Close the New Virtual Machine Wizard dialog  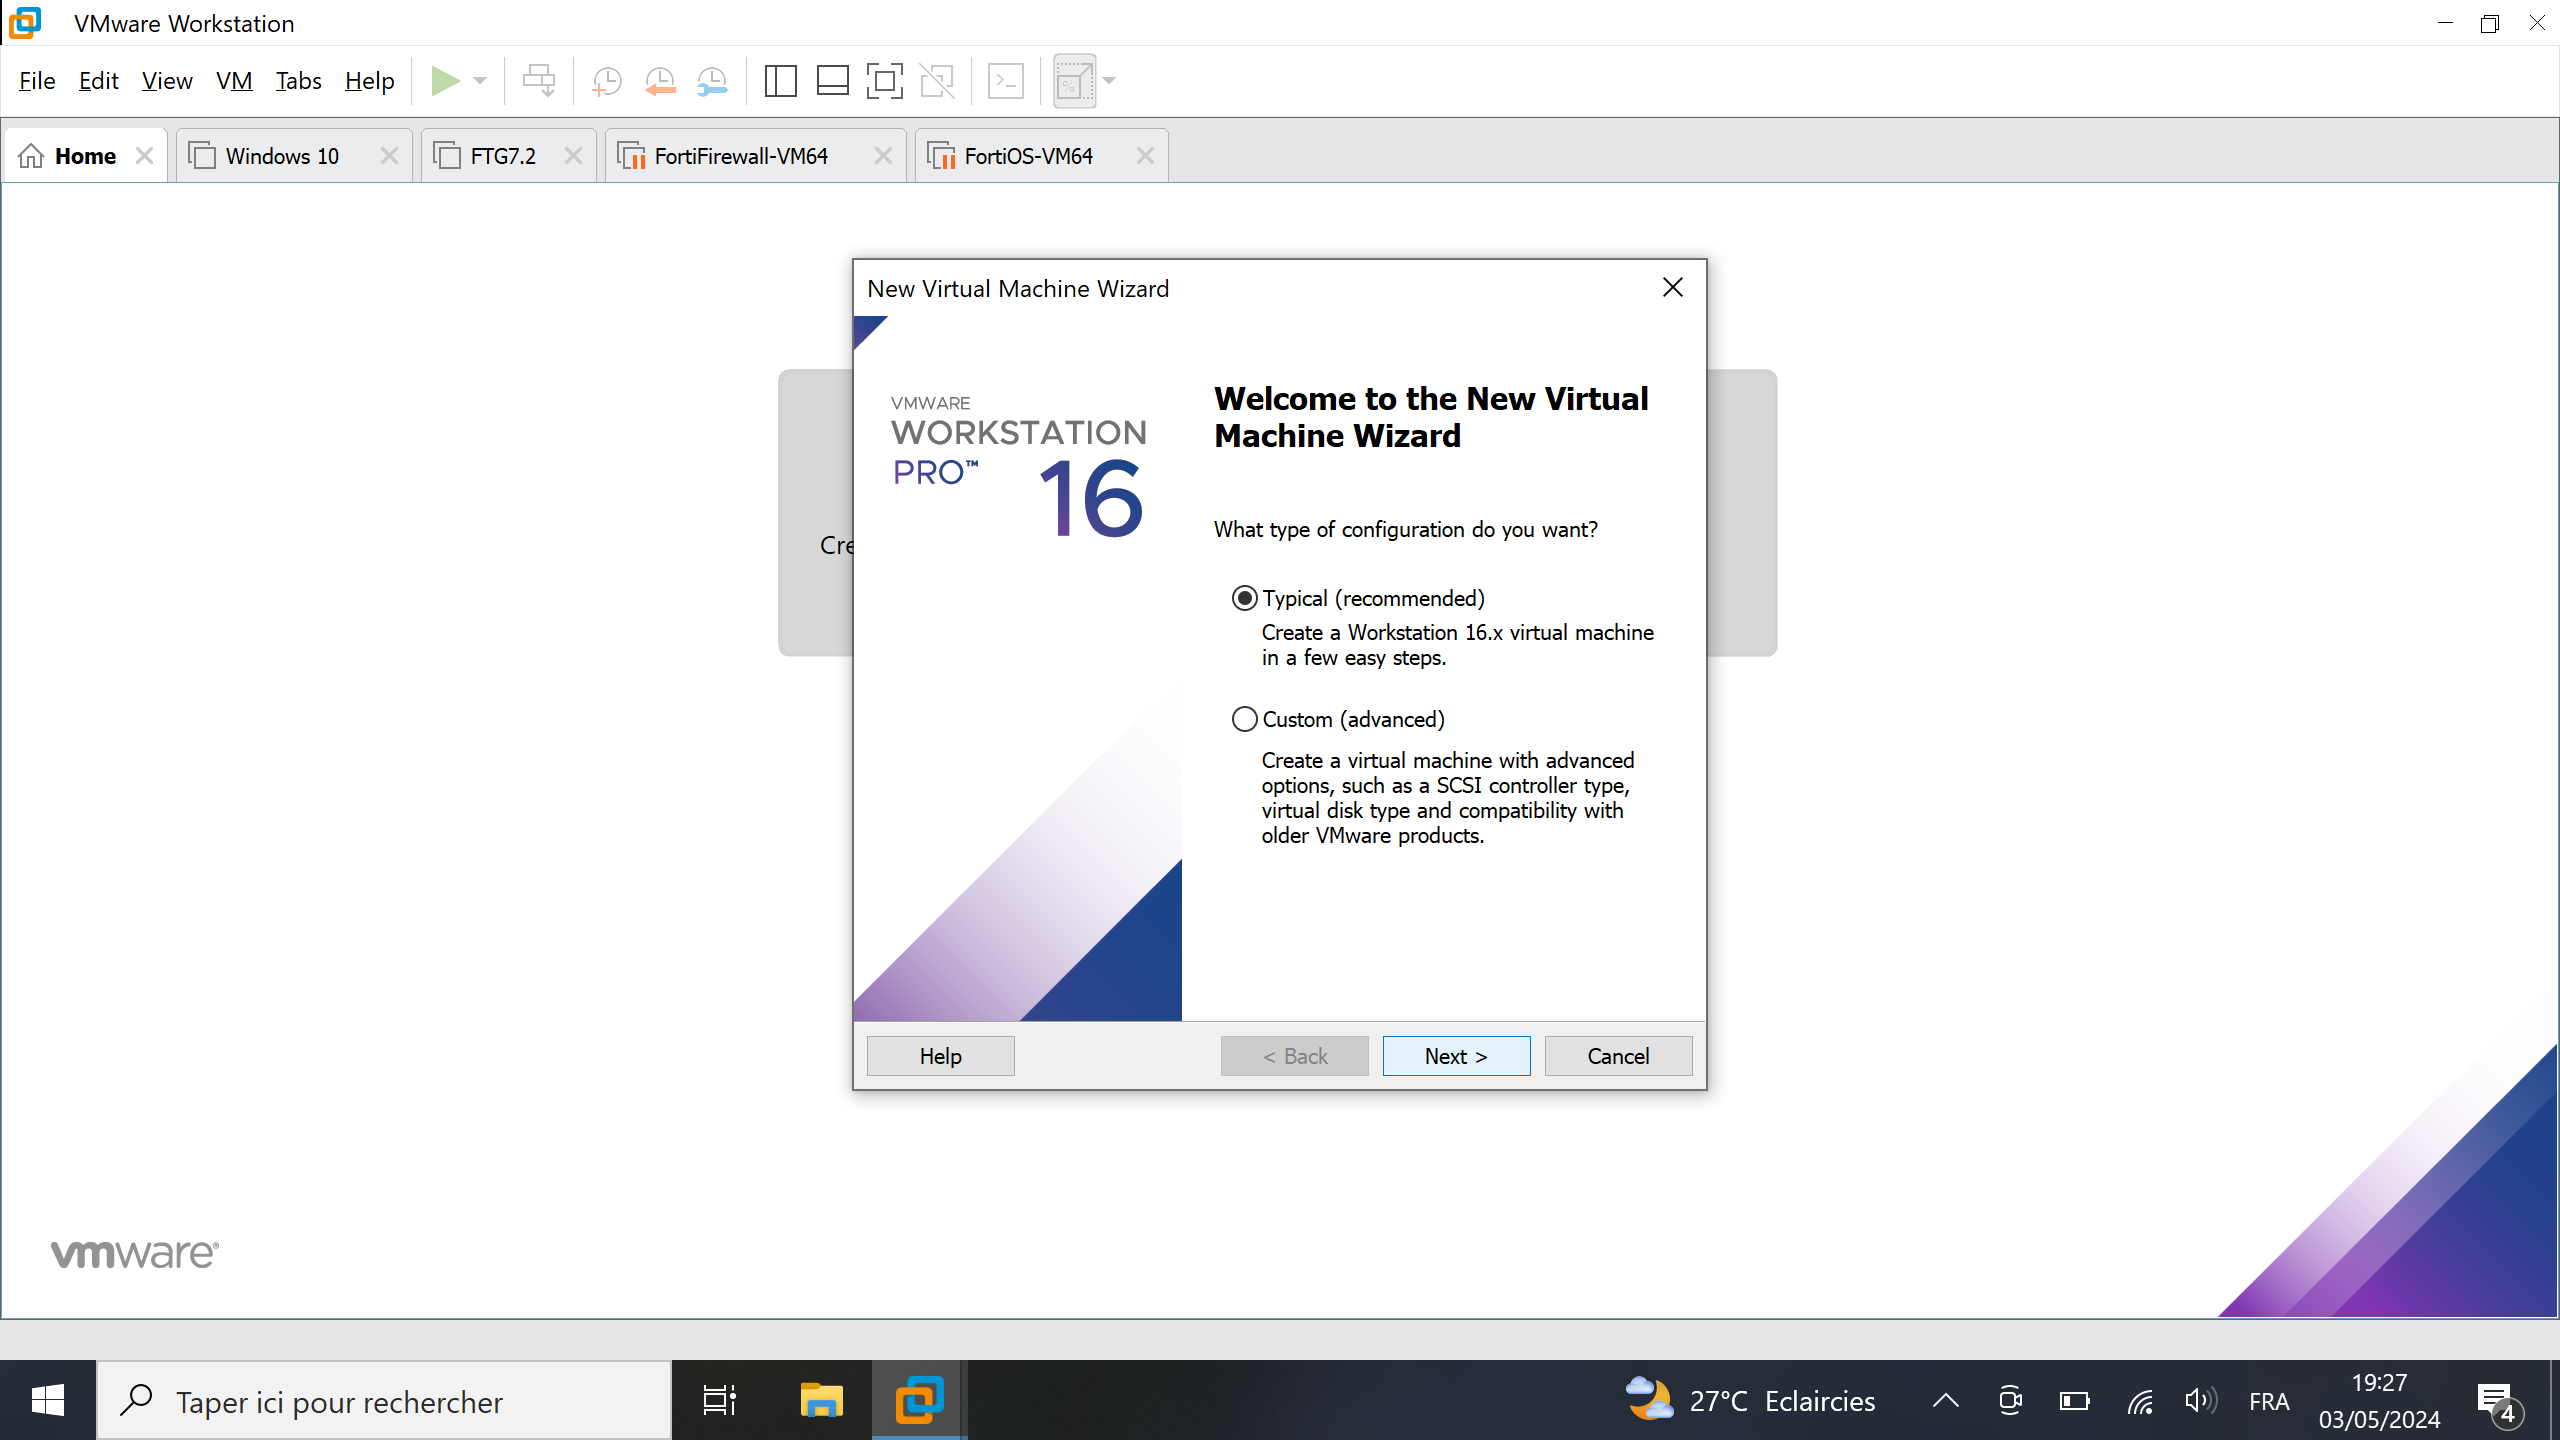pyautogui.click(x=1673, y=288)
